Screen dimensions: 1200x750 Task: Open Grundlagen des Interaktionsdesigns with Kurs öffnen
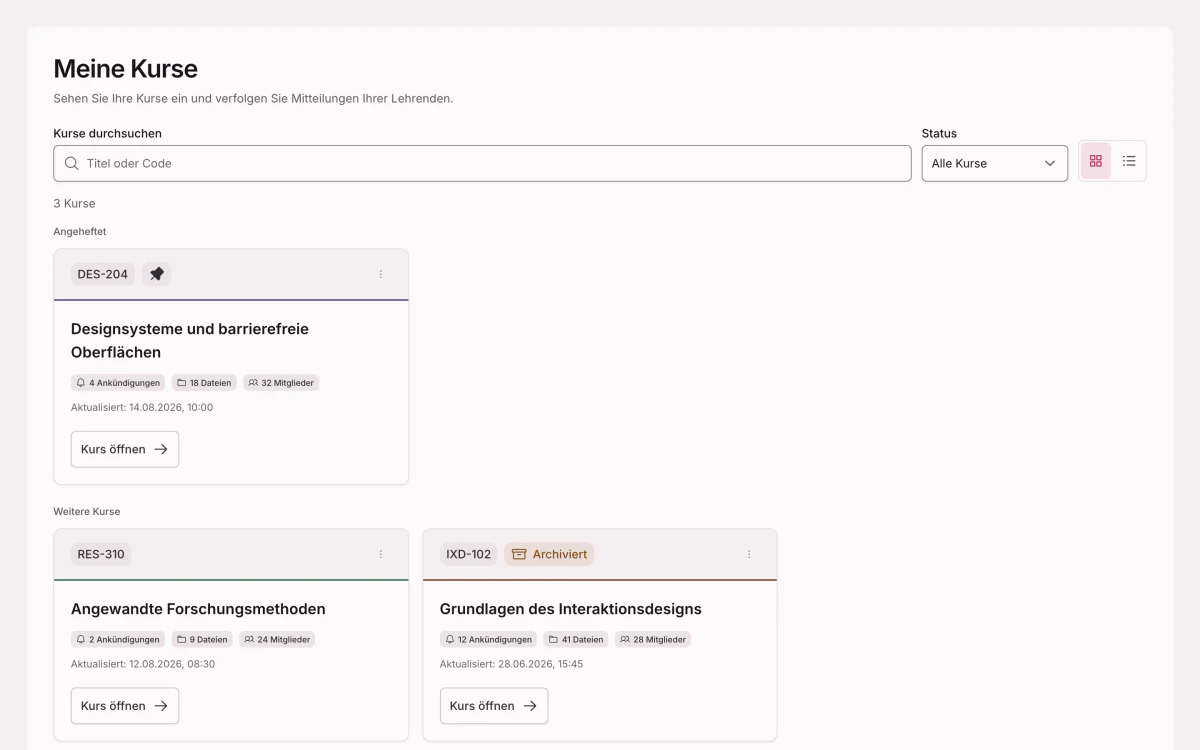point(494,705)
